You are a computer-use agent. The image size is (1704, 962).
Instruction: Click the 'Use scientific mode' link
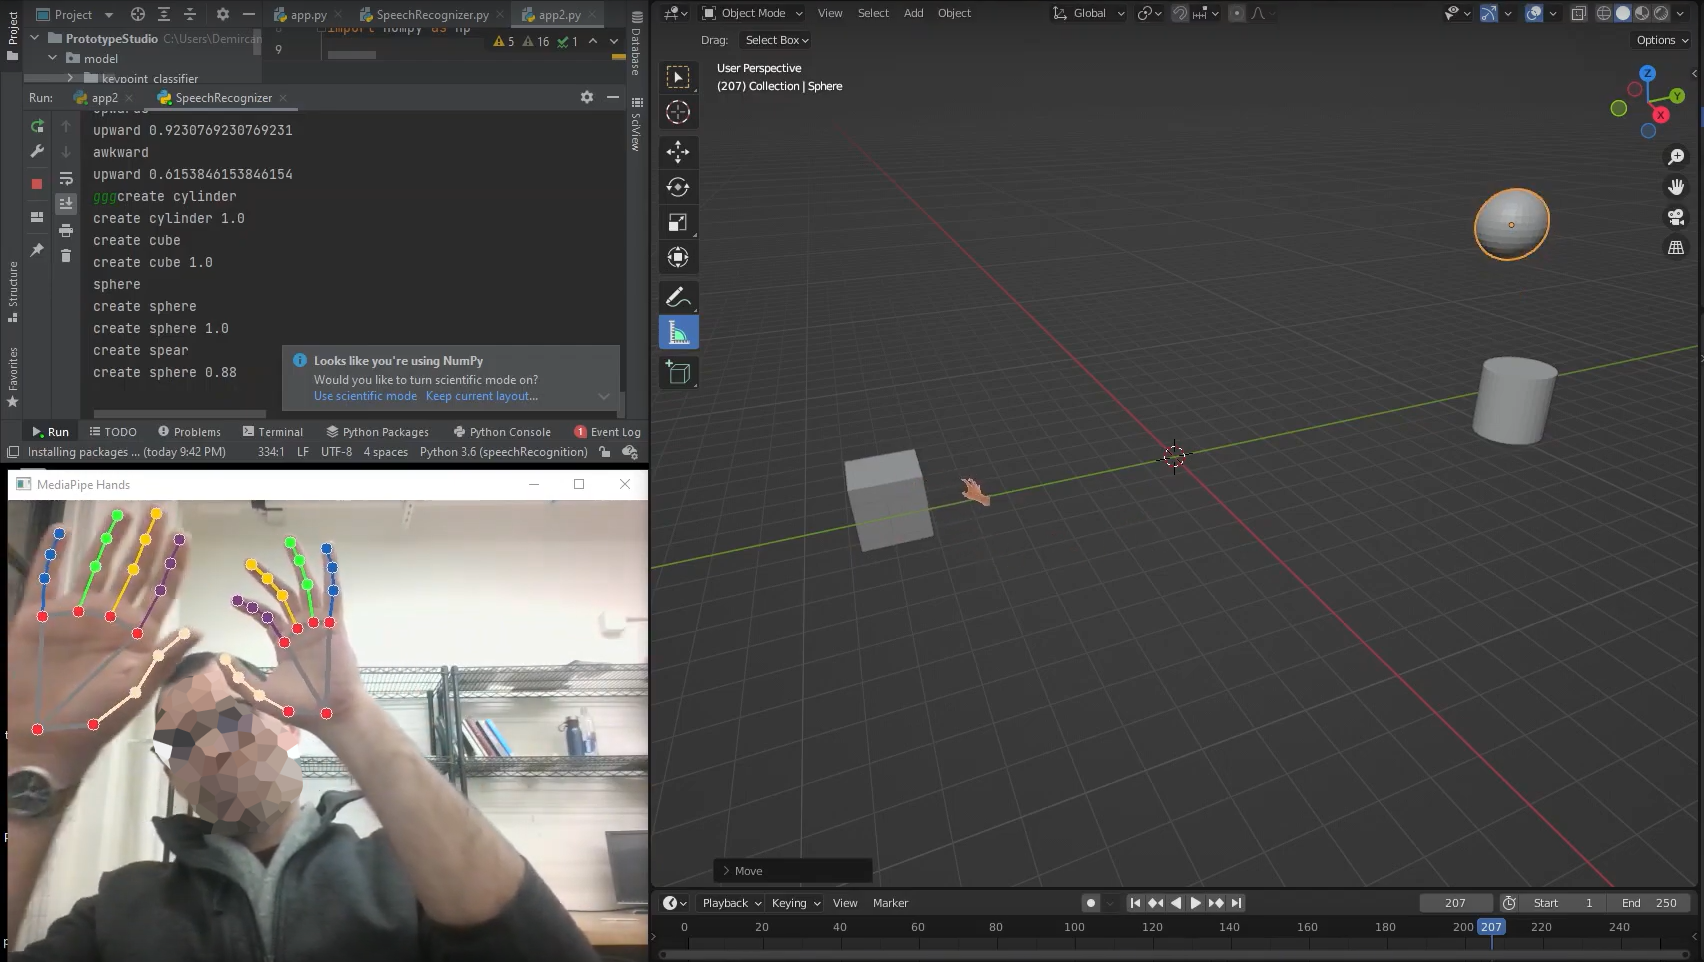click(x=365, y=396)
